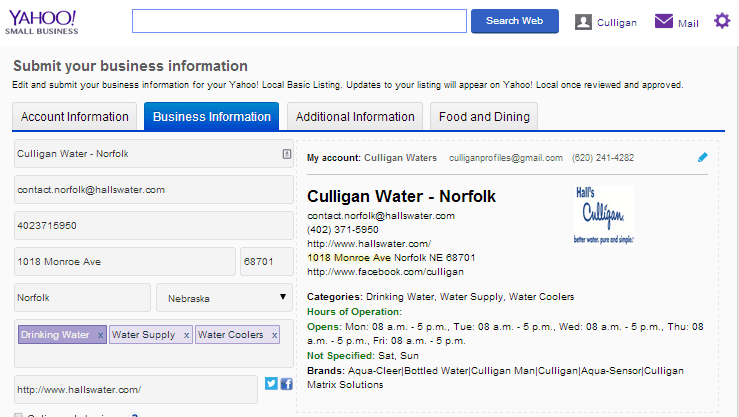The height and width of the screenshot is (417, 739).
Task: Click the Culligan Water - Norfolk preview heading
Action: (x=401, y=196)
